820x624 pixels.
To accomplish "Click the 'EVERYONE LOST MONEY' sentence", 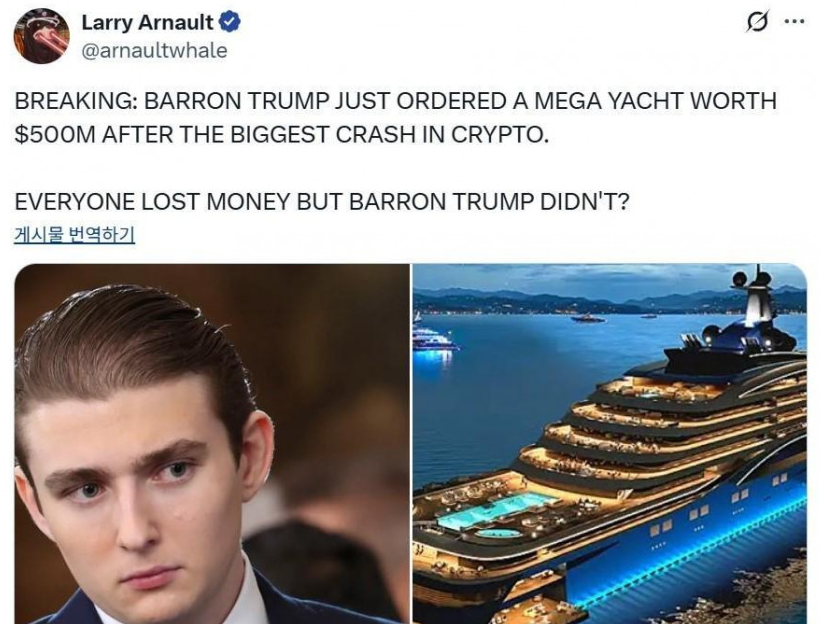I will click(322, 201).
